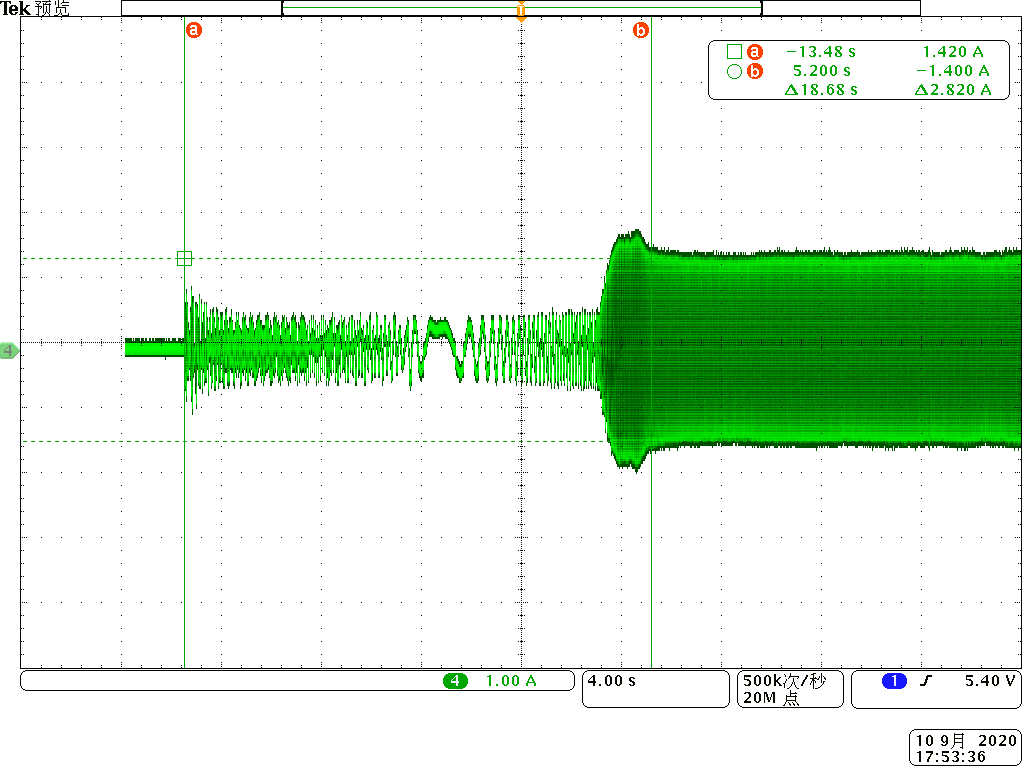Image resolution: width=1024 pixels, height=768 pixels.
Task: Click the 5.40 V trigger level value
Action: coord(990,680)
